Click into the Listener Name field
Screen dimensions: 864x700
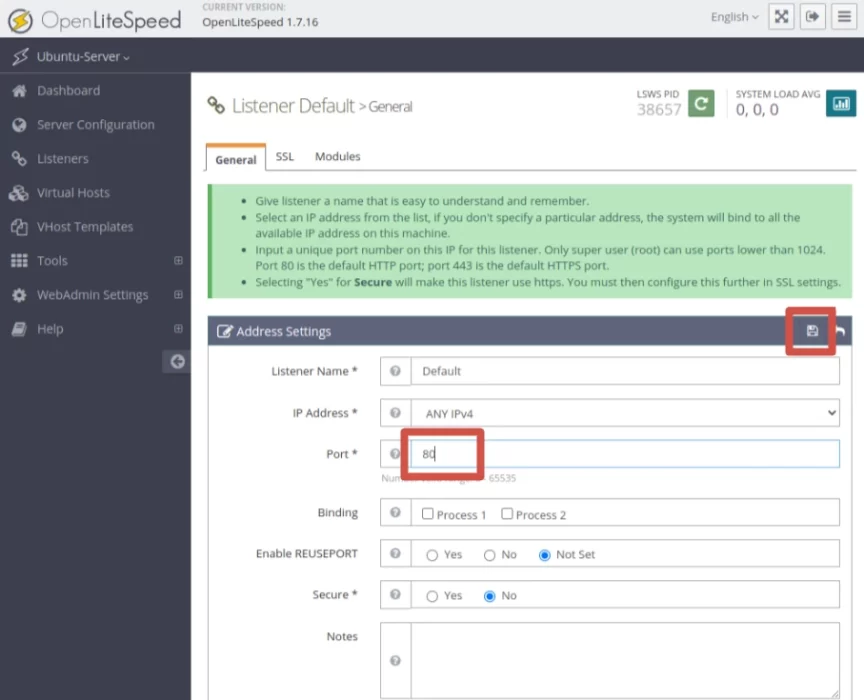[625, 371]
